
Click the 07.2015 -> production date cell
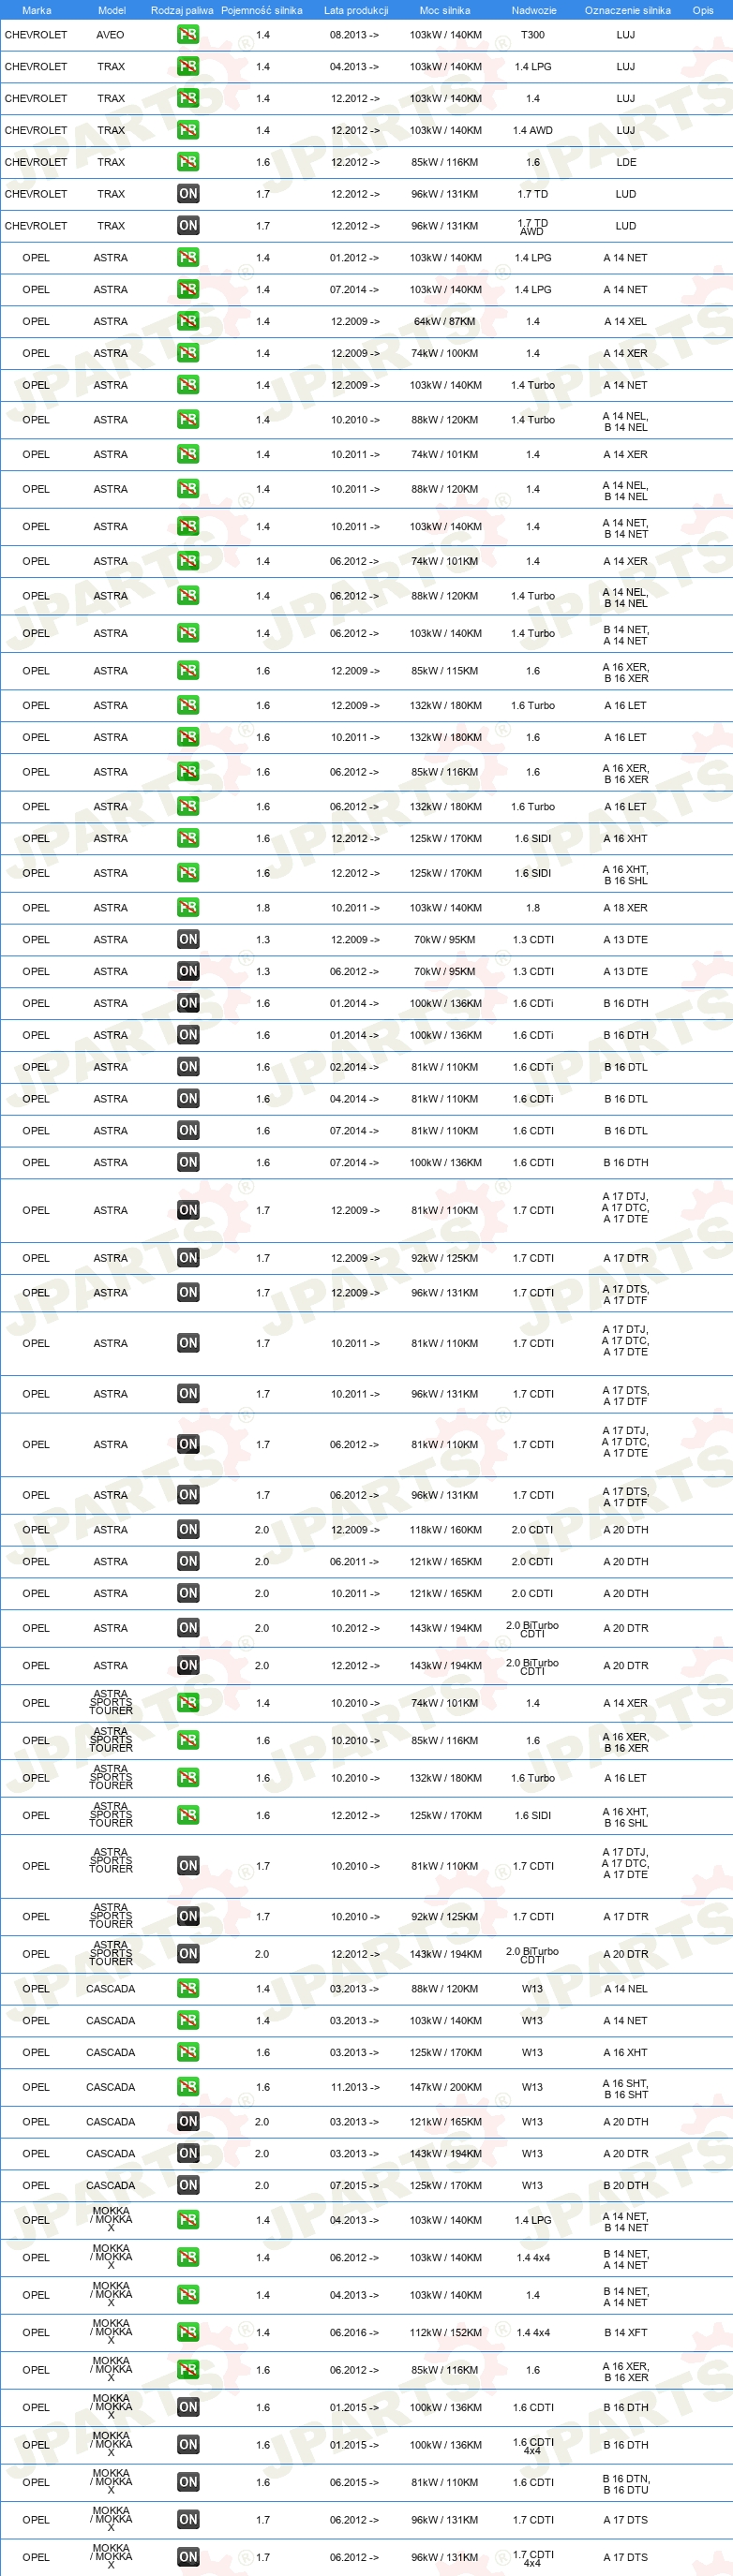coord(355,2185)
